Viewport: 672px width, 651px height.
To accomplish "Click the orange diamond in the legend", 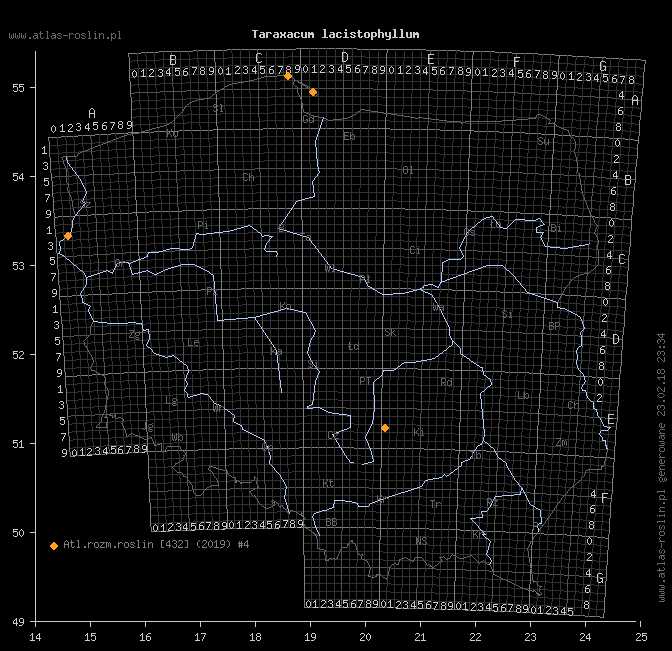I will click(54, 546).
